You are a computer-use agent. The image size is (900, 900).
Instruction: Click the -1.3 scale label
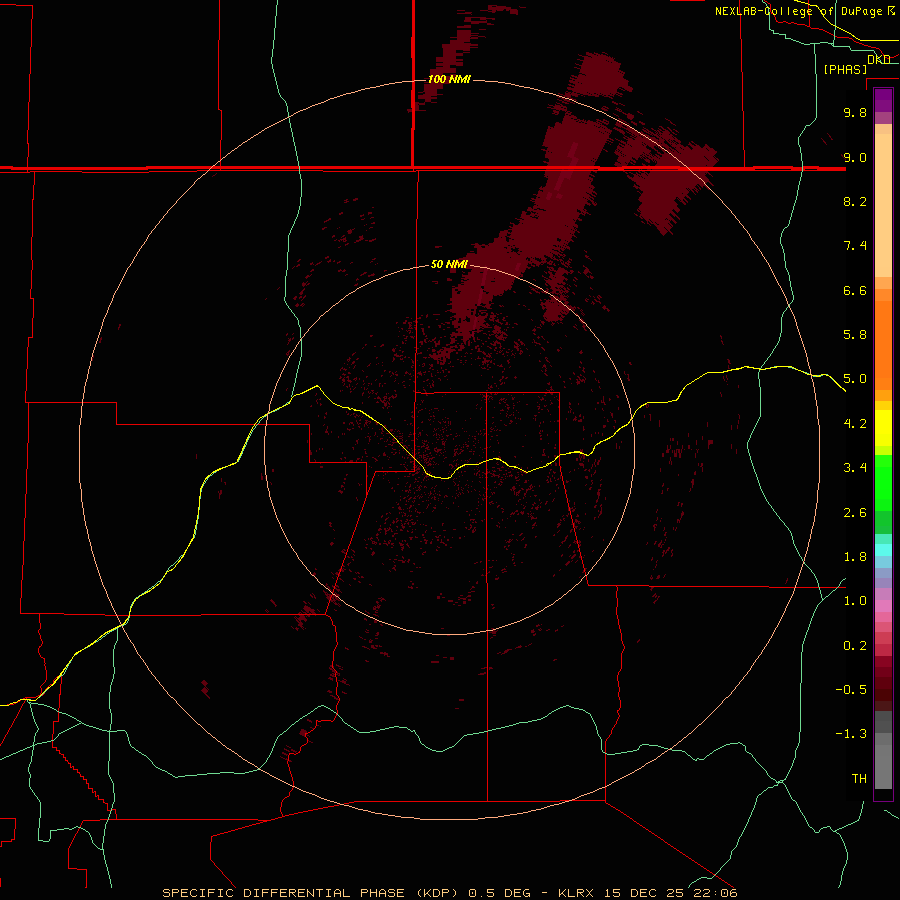(851, 734)
